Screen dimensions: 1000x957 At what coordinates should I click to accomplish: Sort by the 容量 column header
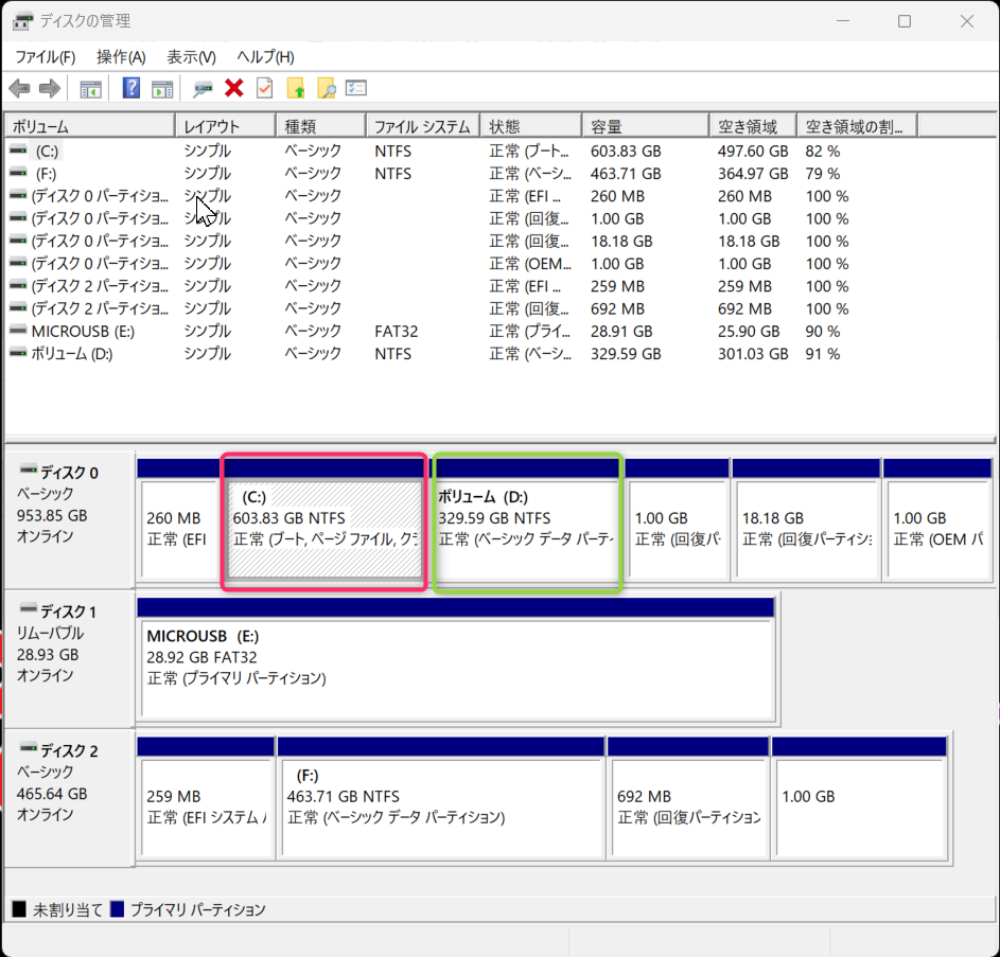click(x=645, y=126)
